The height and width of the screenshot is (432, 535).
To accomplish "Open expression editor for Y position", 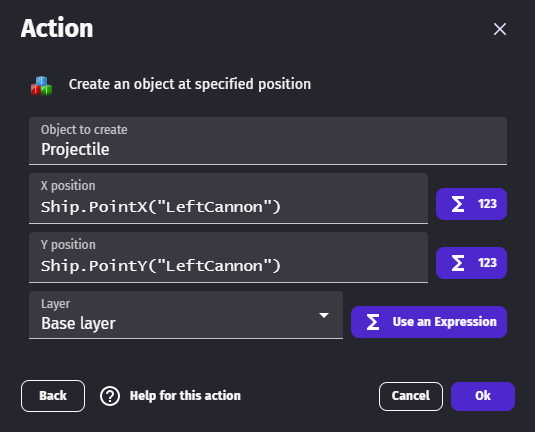I will [471, 263].
